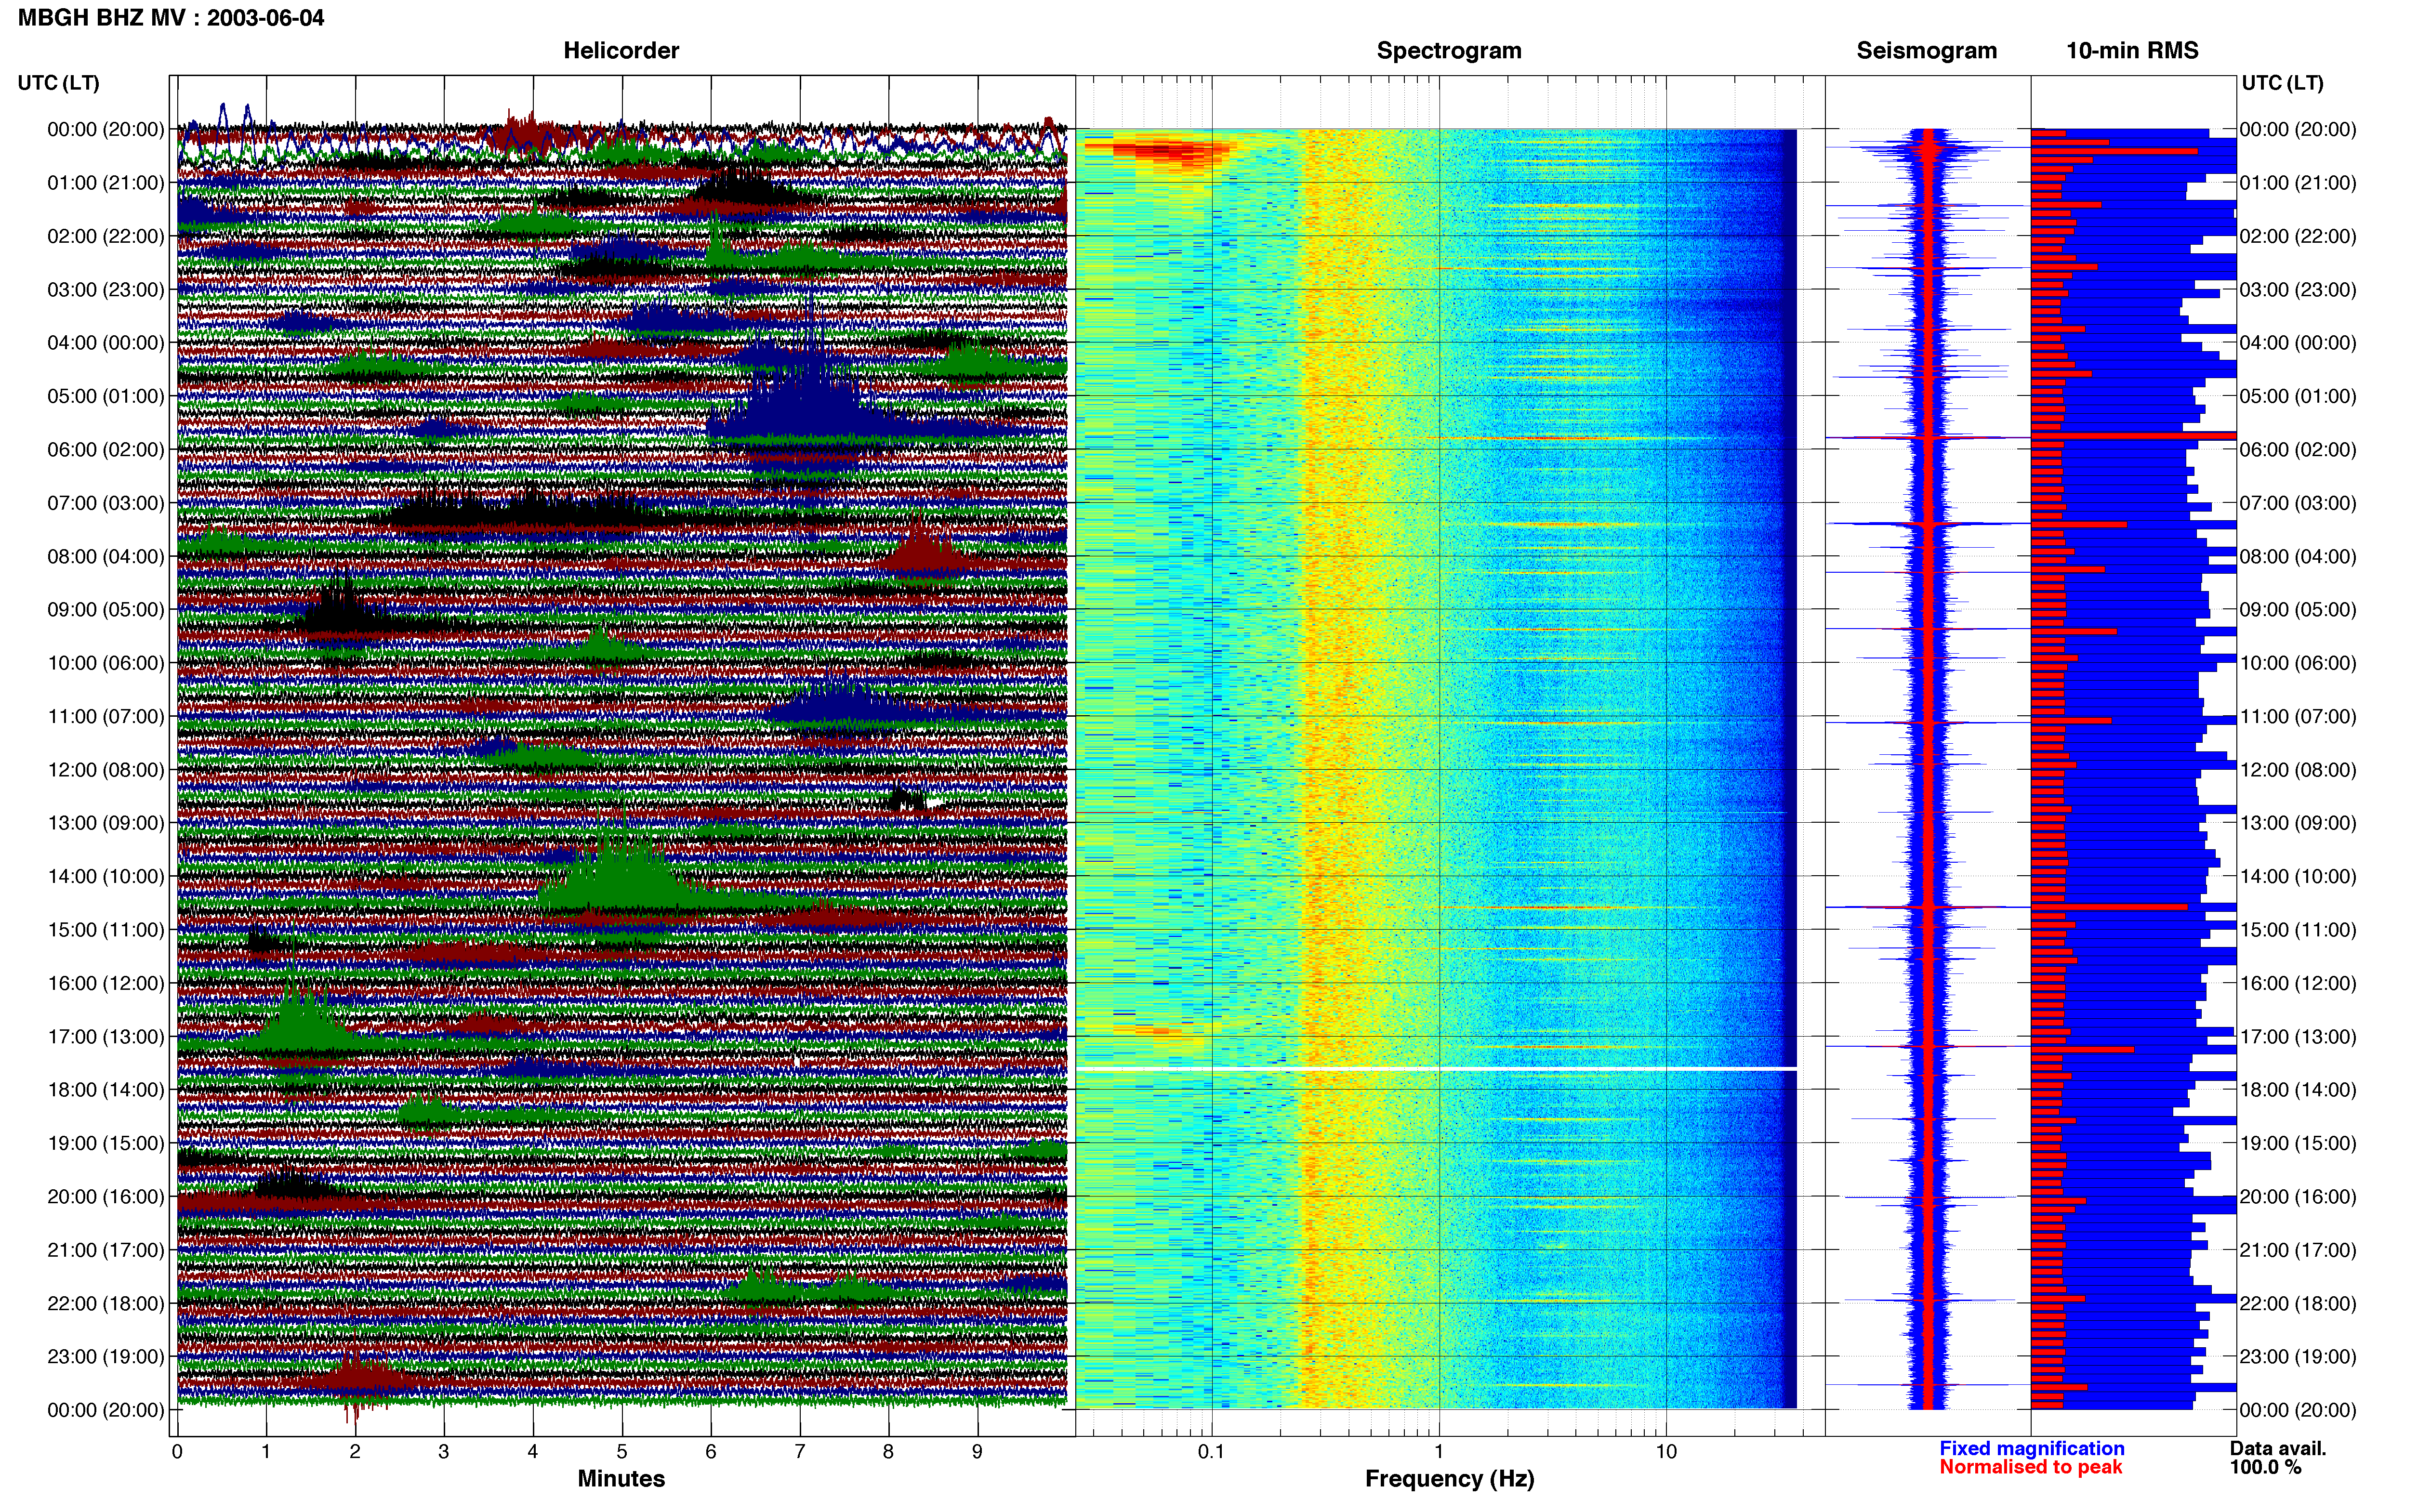This screenshot has width=2418, height=1512.
Task: Click the '1' tick on the Frequency axis
Action: pyautogui.click(x=1439, y=1452)
